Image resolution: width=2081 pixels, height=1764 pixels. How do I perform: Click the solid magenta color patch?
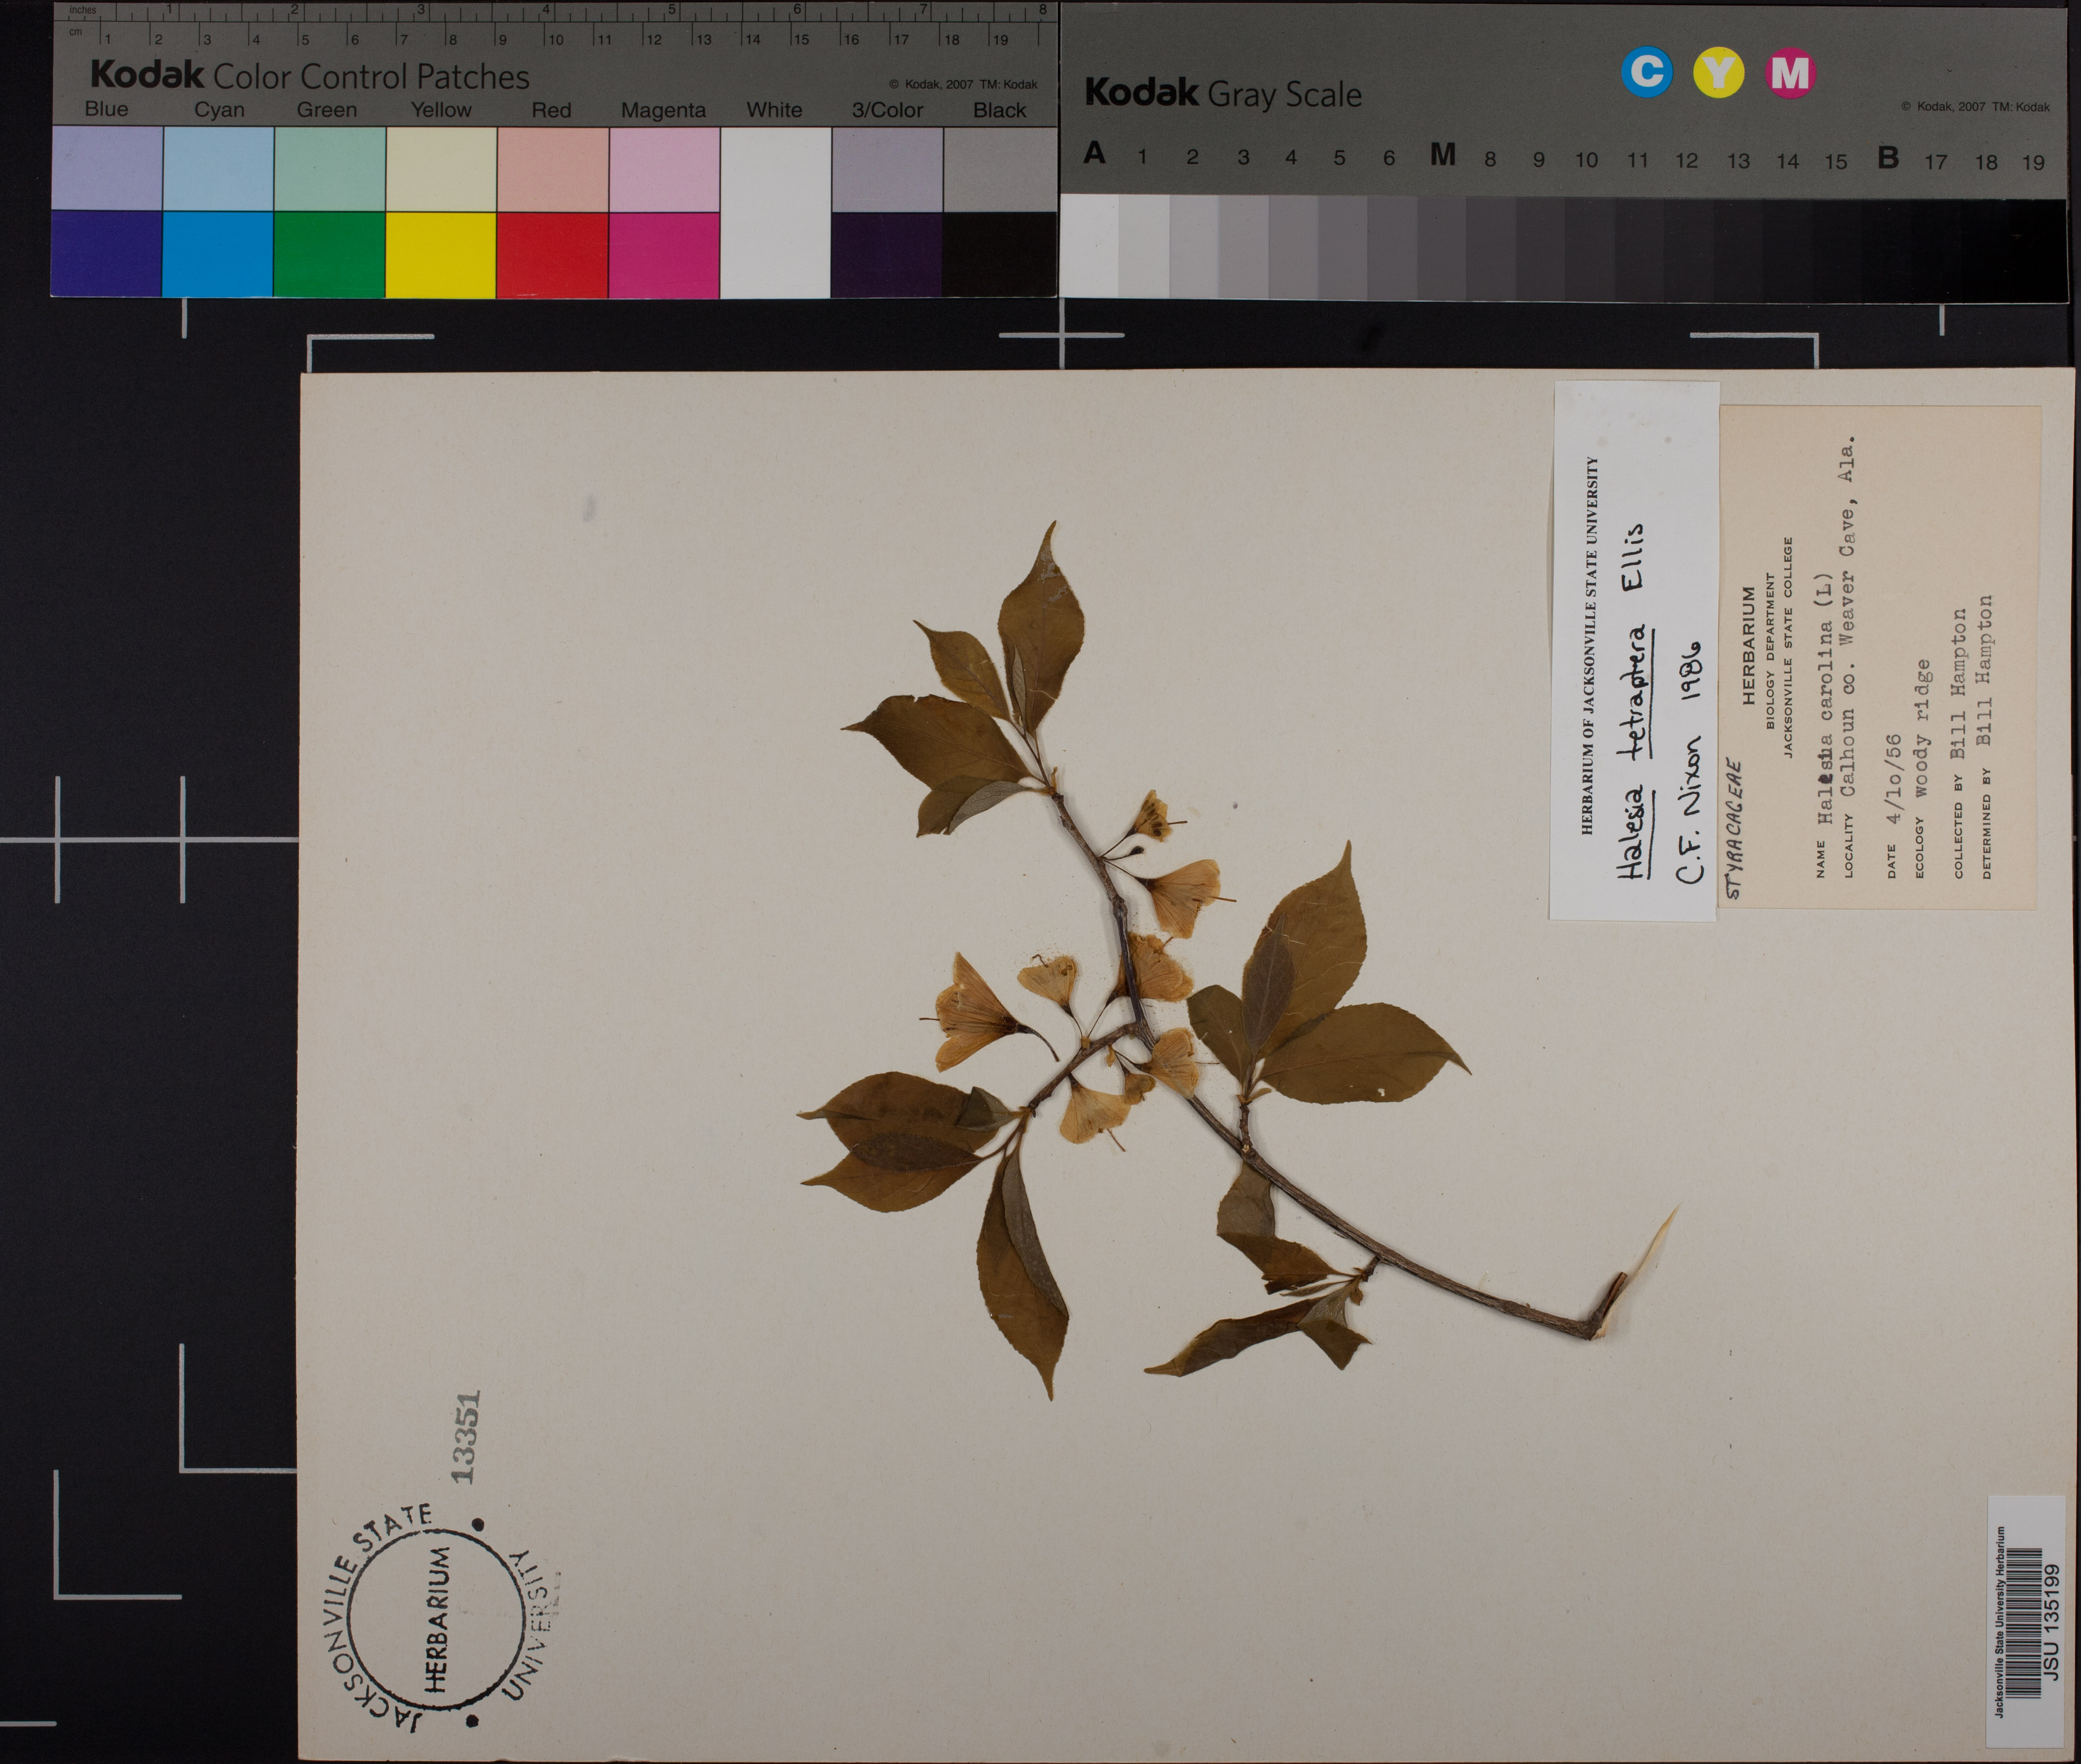click(664, 254)
